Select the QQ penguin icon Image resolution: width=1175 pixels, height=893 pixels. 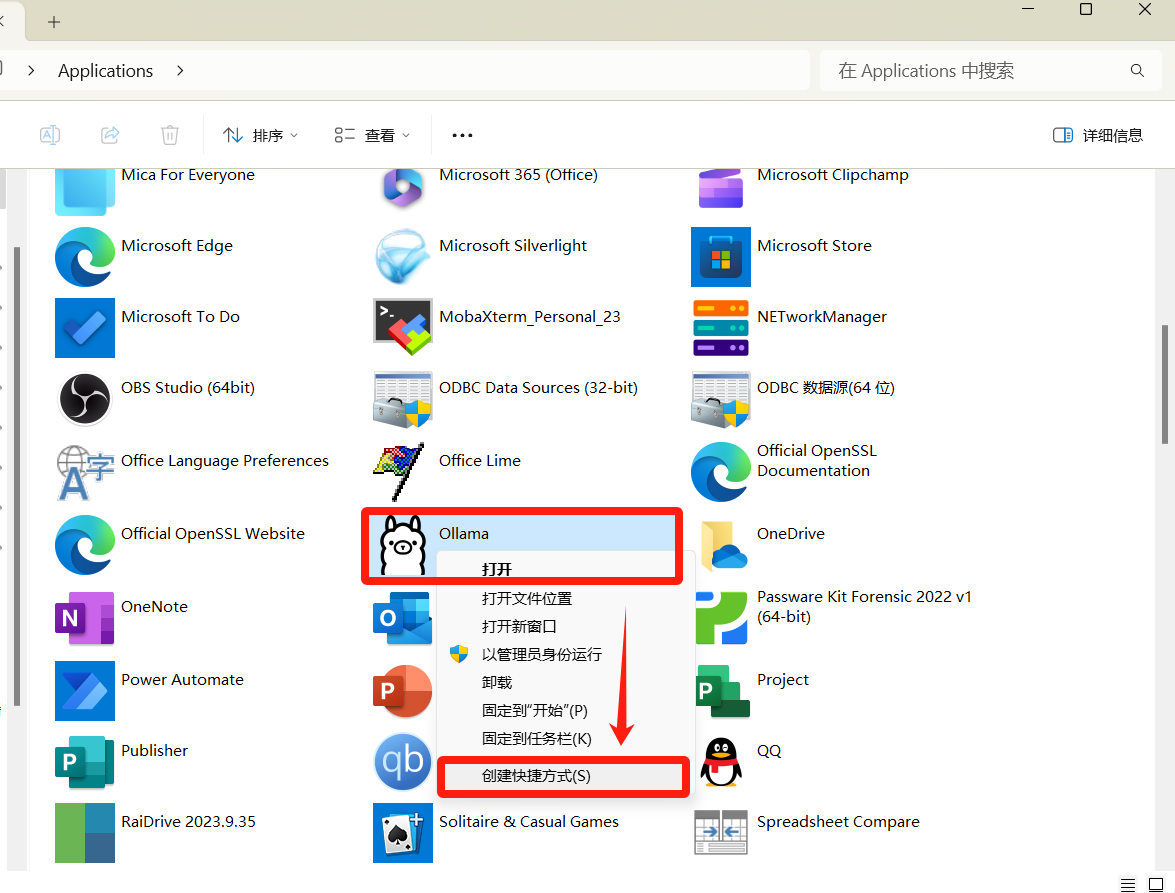720,762
